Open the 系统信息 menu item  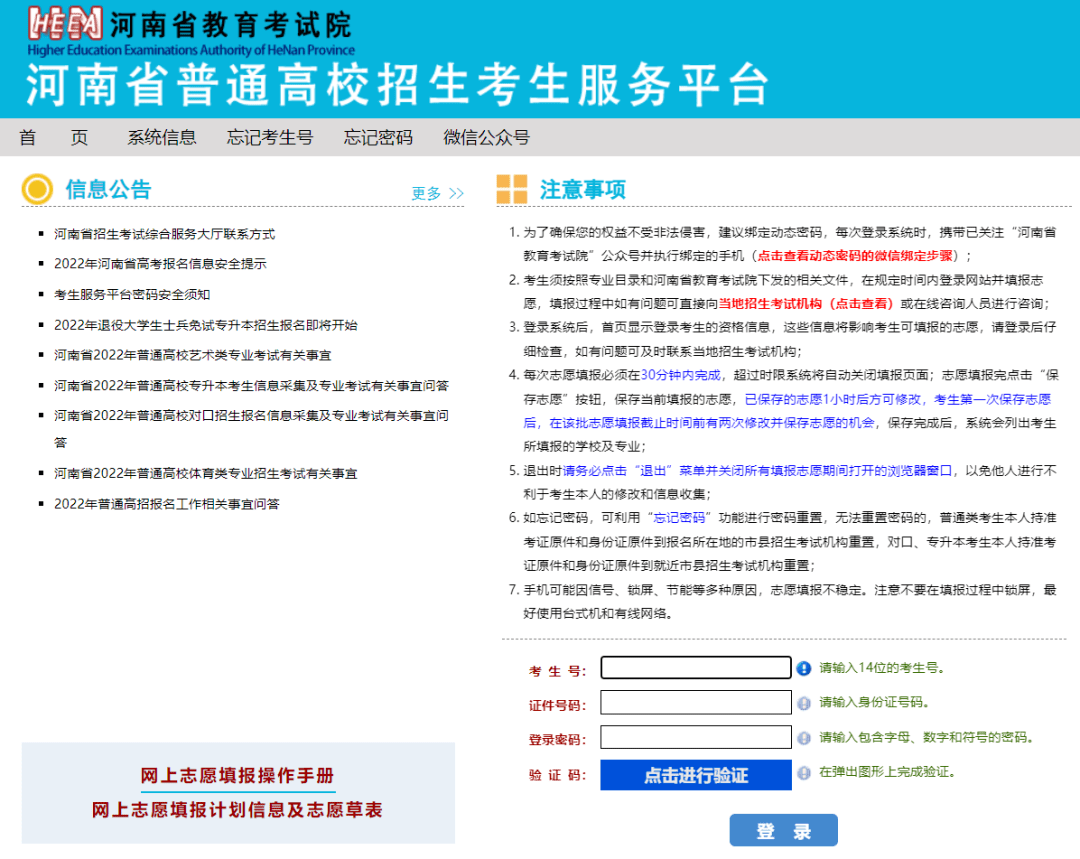[x=162, y=136]
